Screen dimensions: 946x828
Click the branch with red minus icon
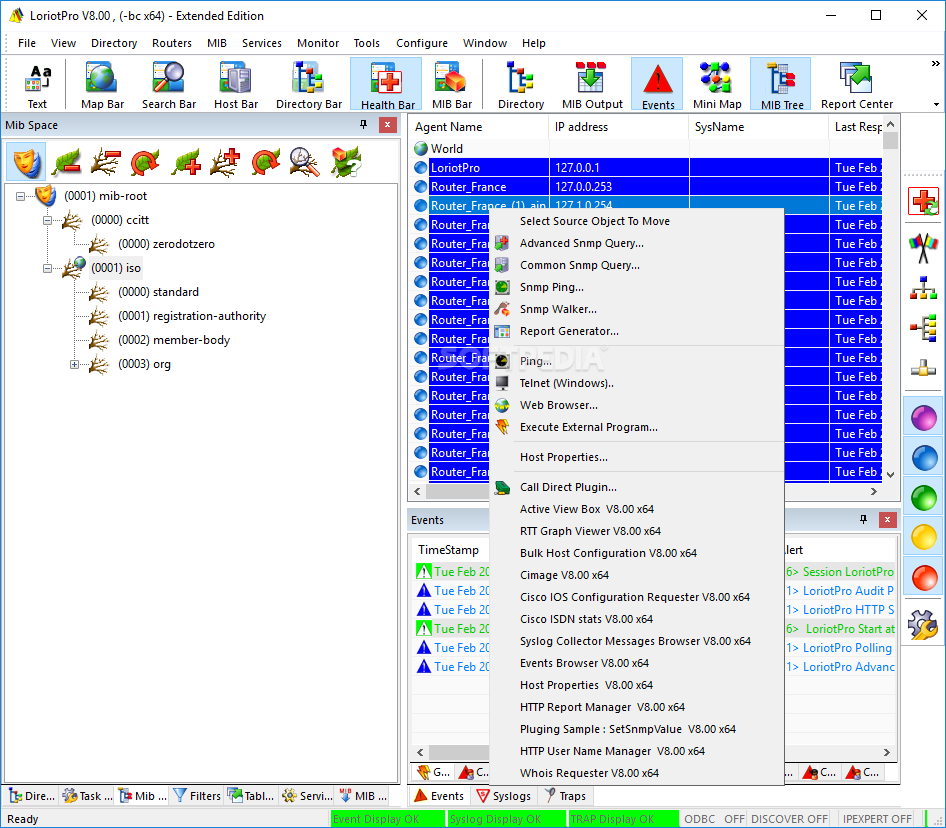106,162
